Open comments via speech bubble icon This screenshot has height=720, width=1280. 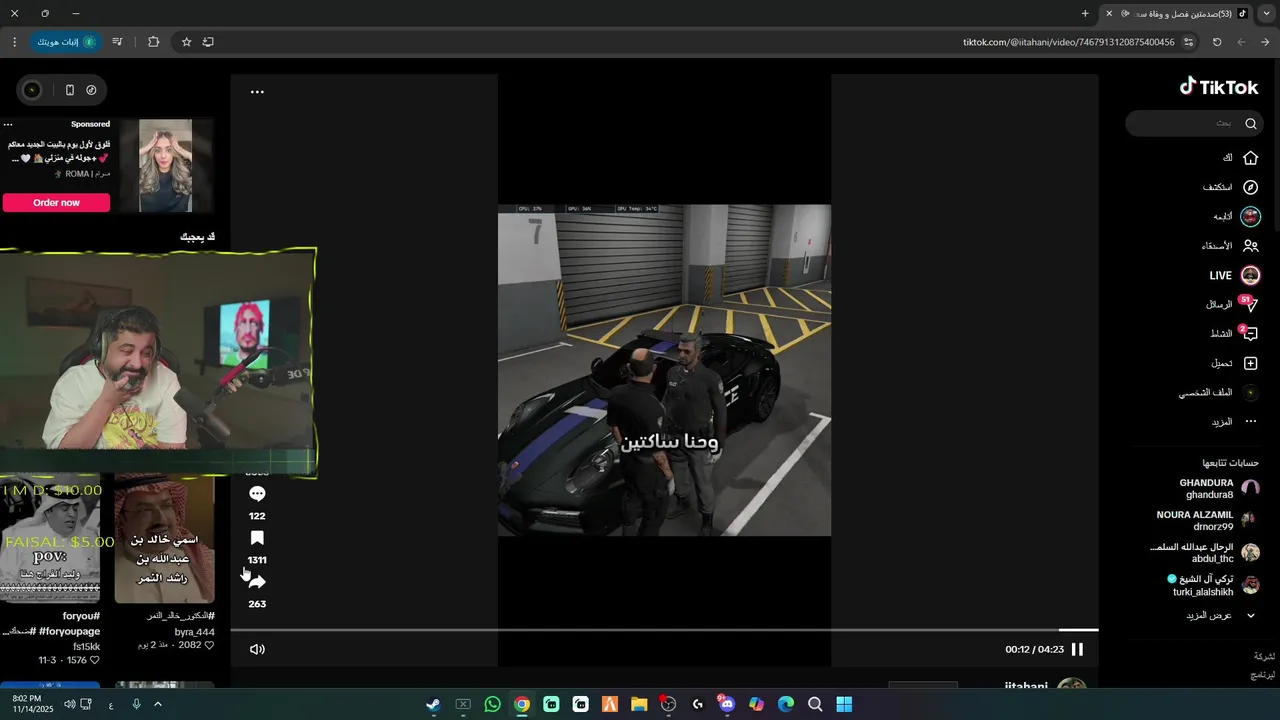[x=257, y=494]
